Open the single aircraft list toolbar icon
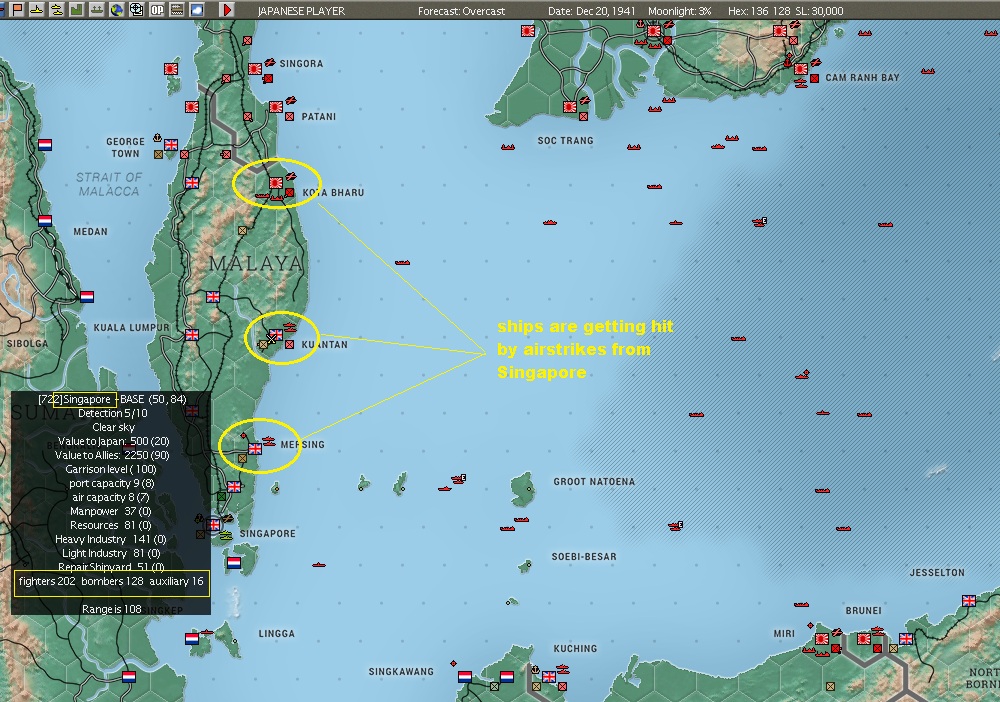1000x702 pixels. pyautogui.click(x=36, y=10)
